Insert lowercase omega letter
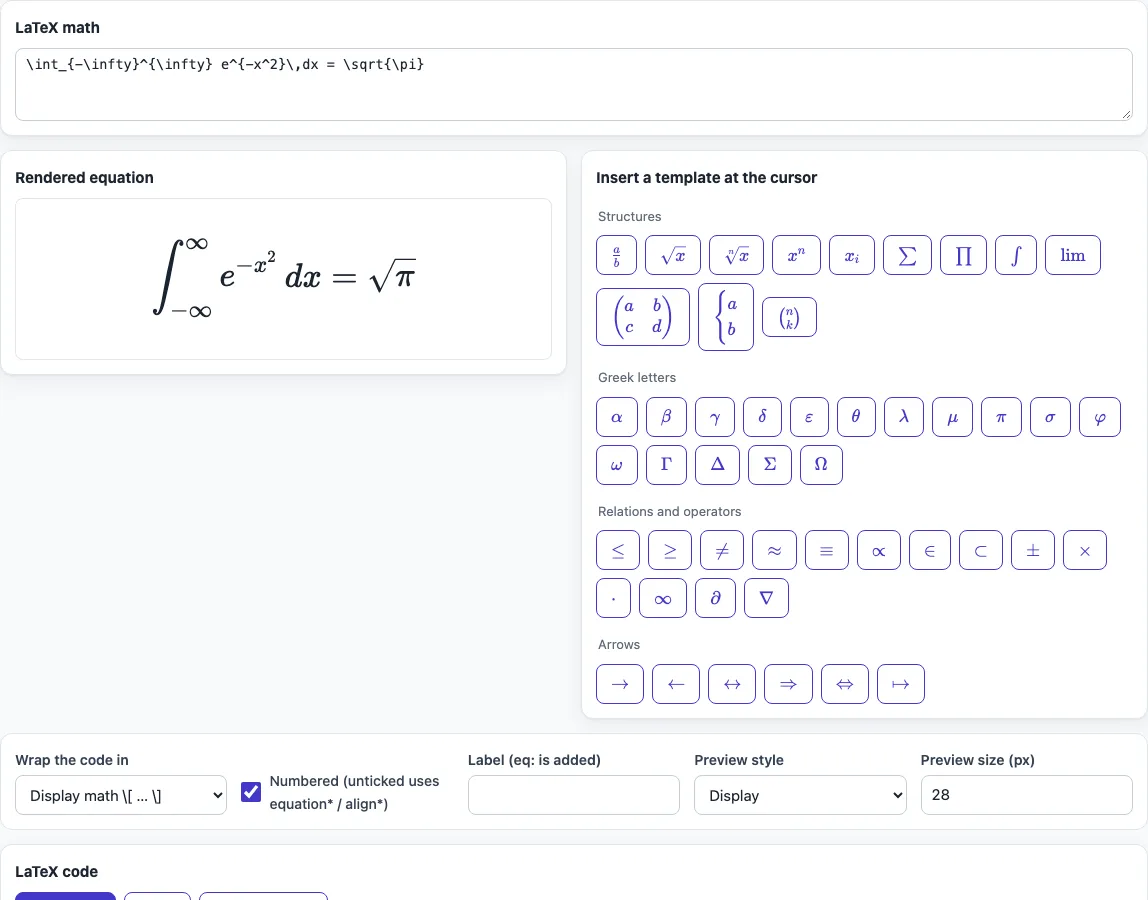Viewport: 1148px width, 900px height. pyautogui.click(x=616, y=465)
